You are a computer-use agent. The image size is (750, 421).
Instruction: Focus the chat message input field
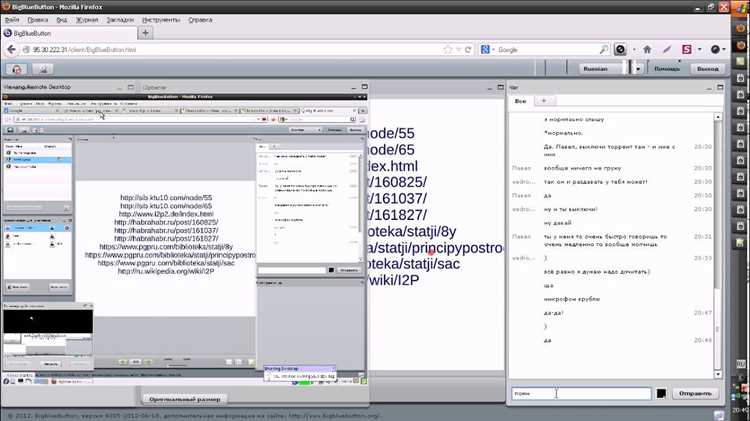(581, 393)
